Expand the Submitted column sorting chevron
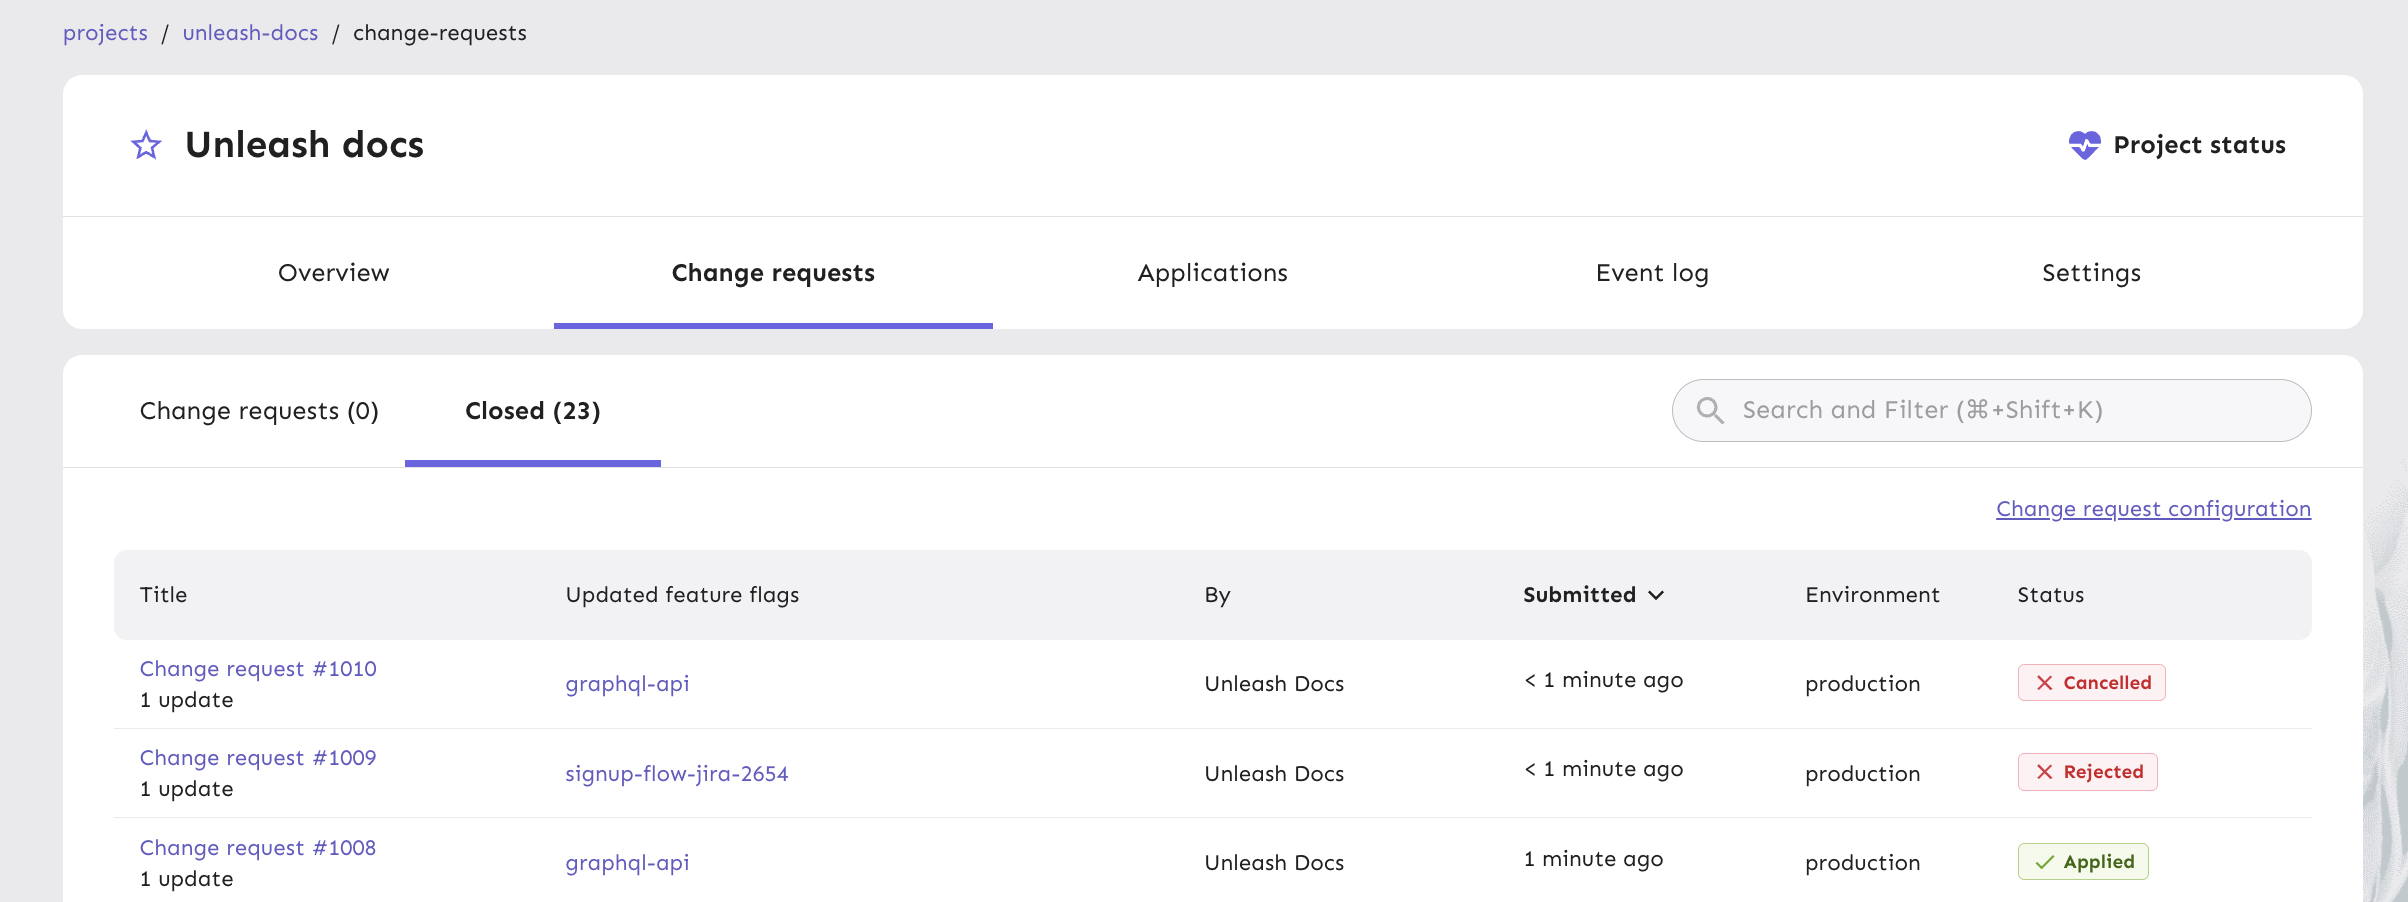Viewport: 2408px width, 902px height. coord(1656,595)
